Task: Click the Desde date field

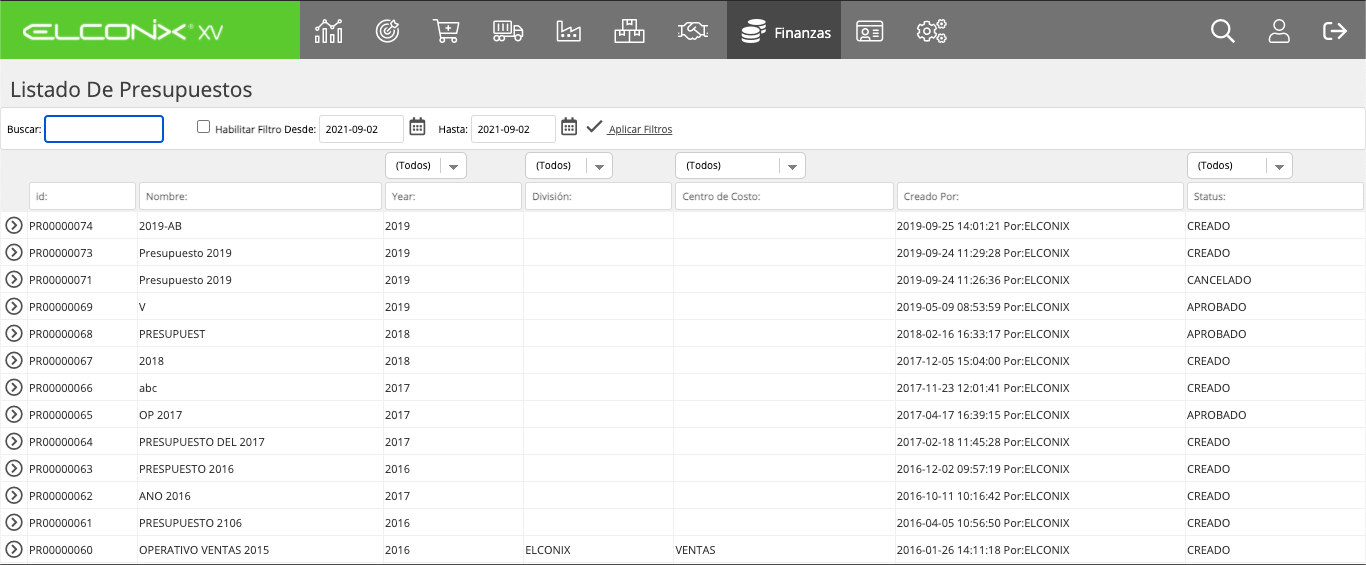Action: tap(361, 129)
